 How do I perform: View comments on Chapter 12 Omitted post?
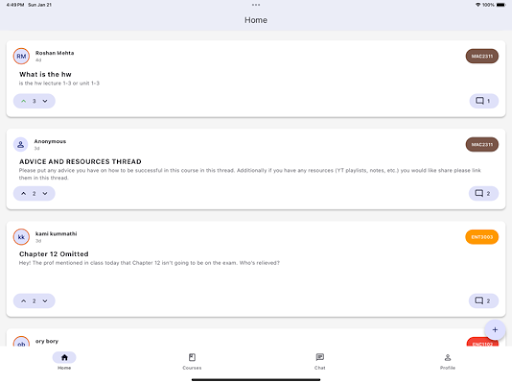(x=484, y=301)
